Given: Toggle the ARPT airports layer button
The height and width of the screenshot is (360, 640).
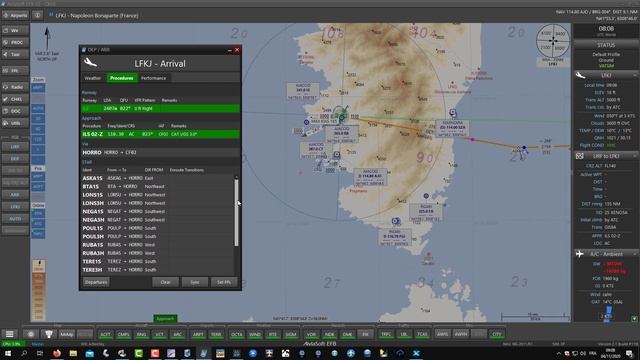Looking at the screenshot, I should click(198, 334).
